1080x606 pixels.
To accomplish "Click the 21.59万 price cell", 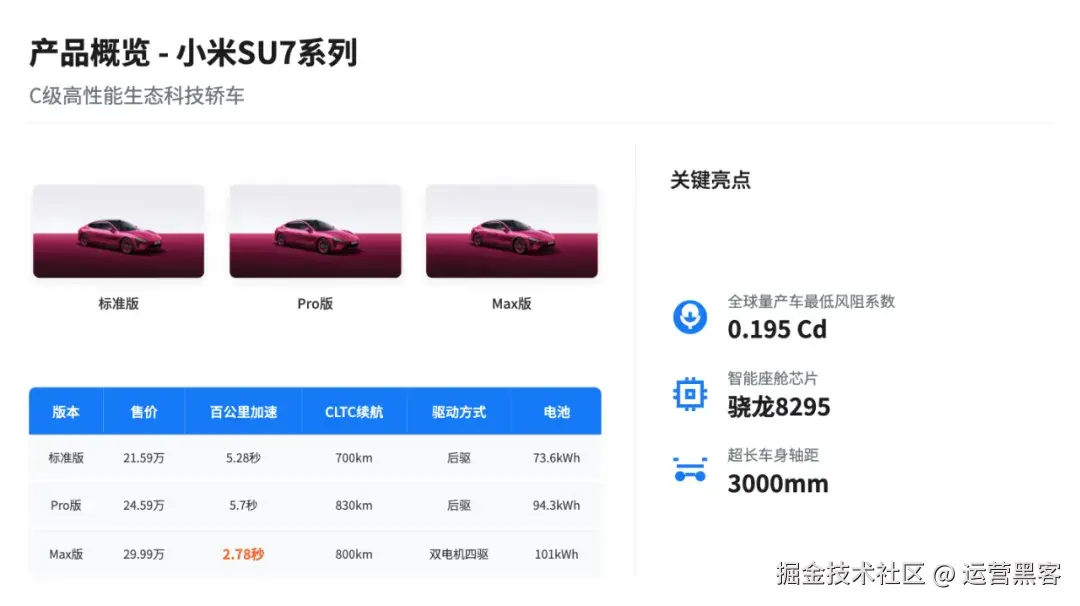I will [144, 458].
